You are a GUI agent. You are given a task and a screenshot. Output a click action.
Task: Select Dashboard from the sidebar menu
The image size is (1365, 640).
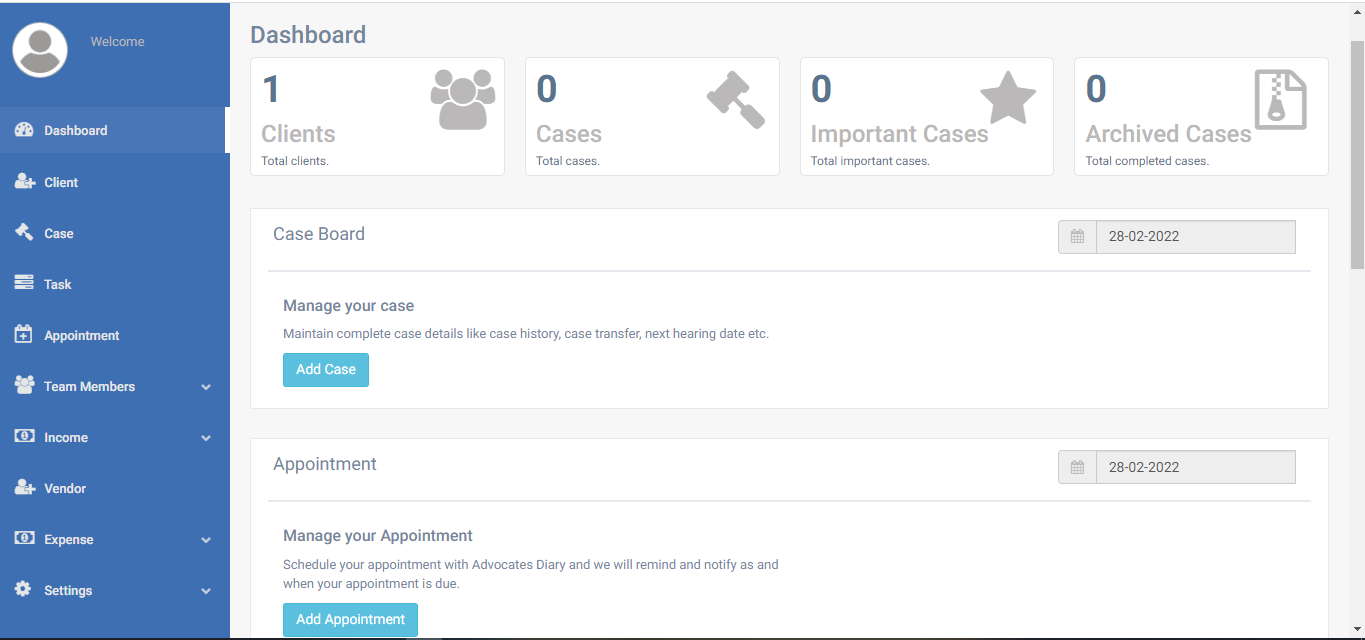75,129
